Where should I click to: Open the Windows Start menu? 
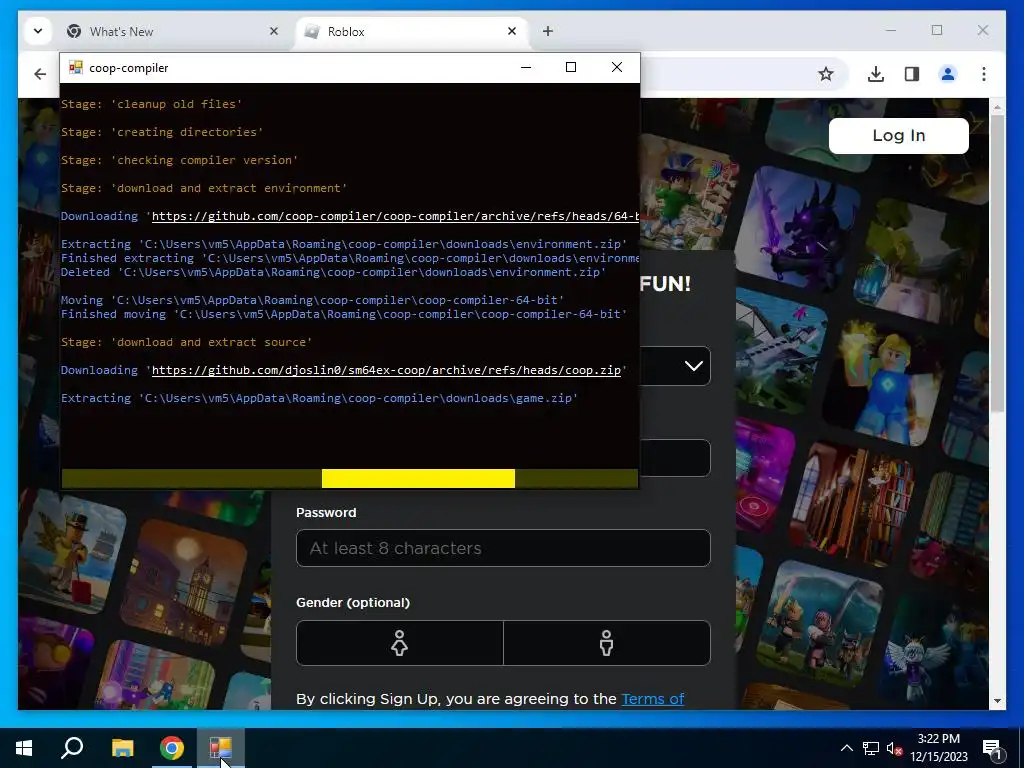pos(24,748)
